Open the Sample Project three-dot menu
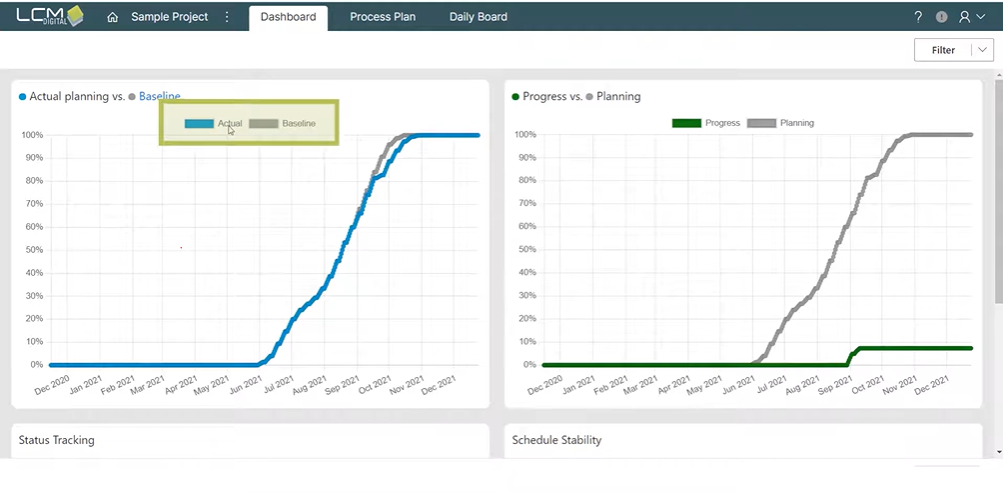This screenshot has width=1003, height=493. tap(227, 17)
